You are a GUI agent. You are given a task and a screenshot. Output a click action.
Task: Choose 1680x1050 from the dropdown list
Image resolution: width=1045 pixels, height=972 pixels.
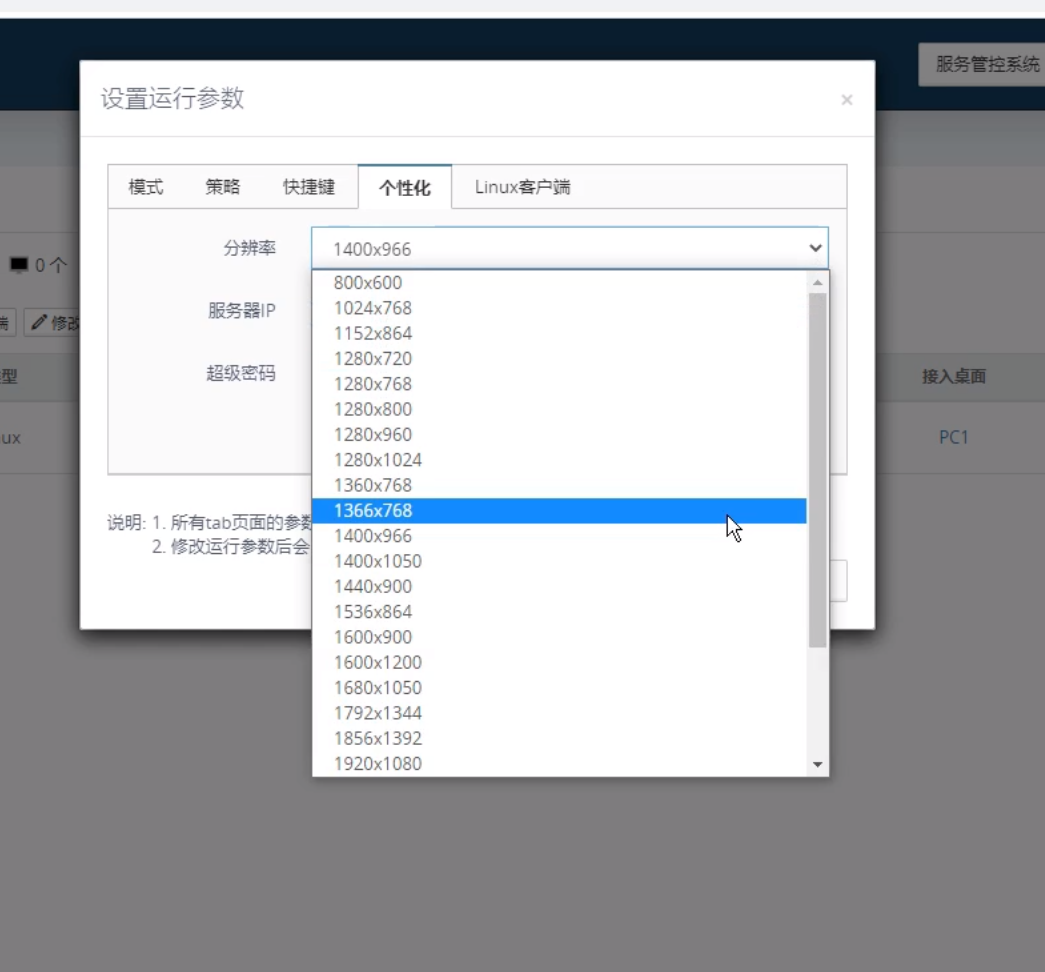[377, 688]
